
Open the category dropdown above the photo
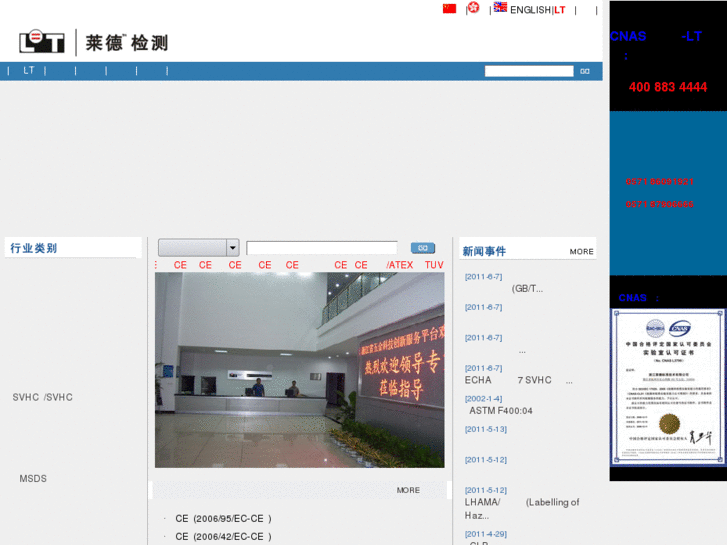[198, 248]
